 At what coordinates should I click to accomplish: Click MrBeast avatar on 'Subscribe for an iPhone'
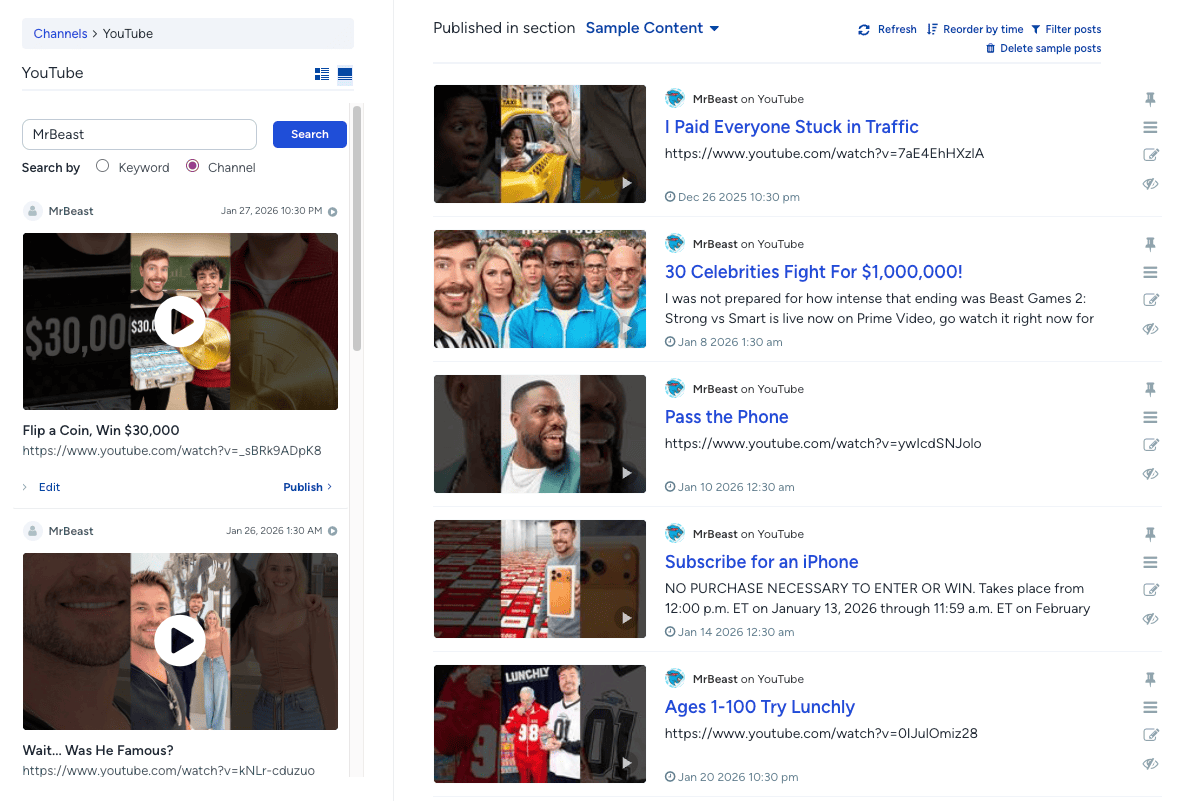[x=675, y=533]
